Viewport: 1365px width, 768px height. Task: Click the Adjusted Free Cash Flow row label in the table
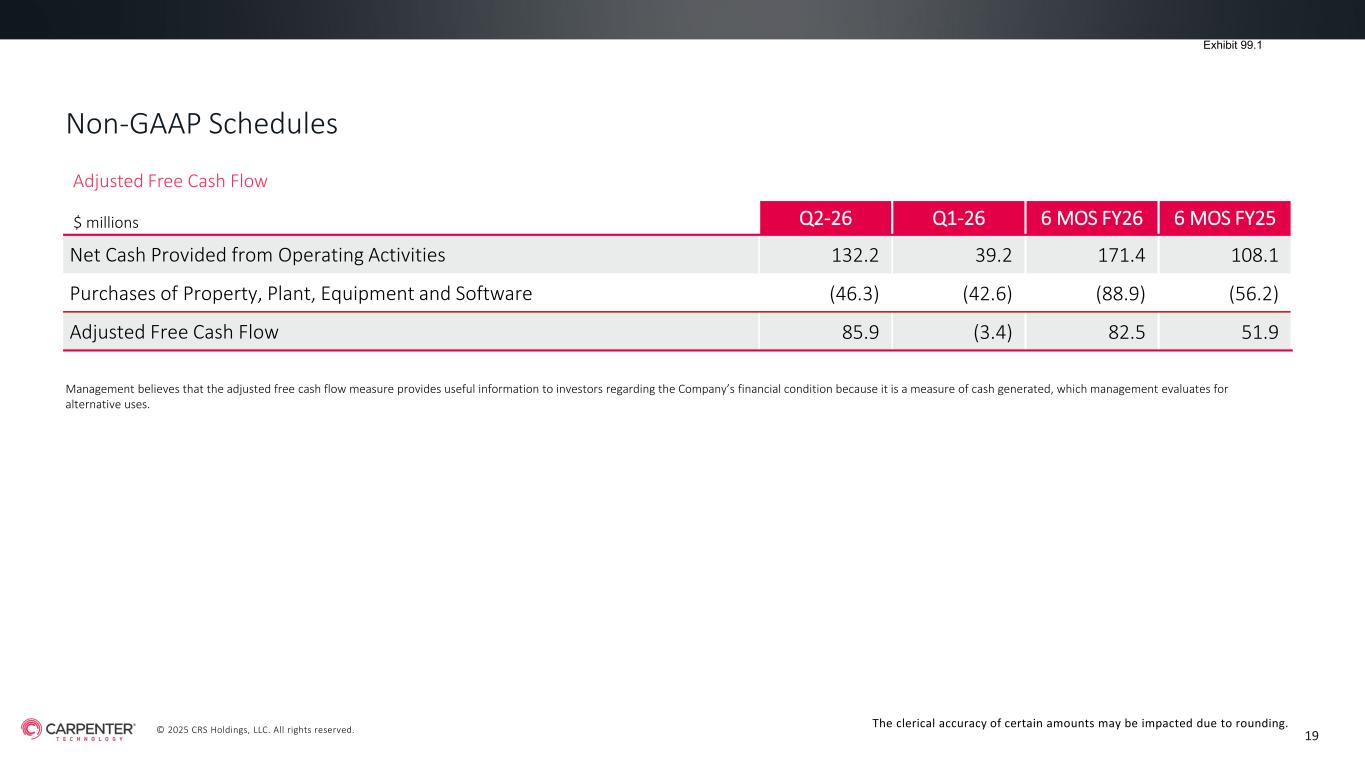click(x=174, y=332)
